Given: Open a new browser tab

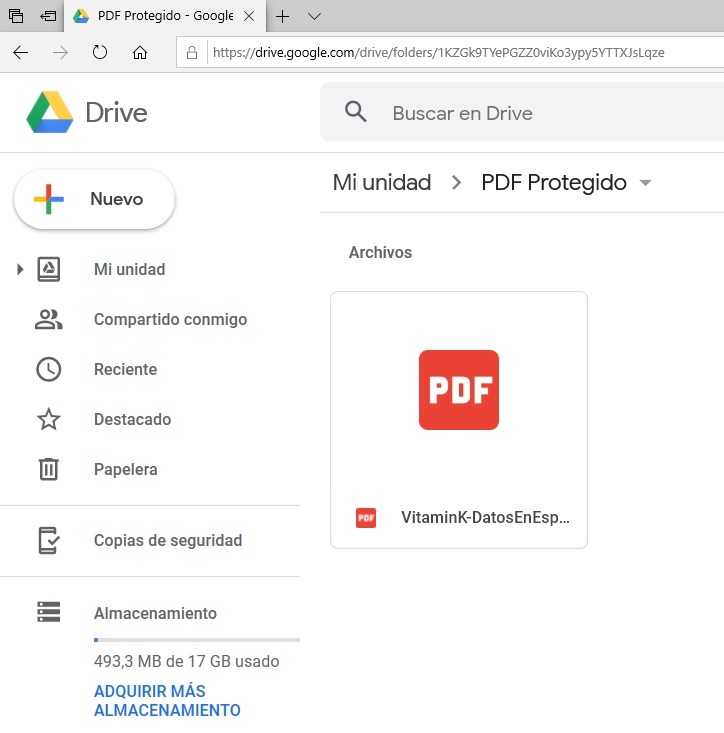Looking at the screenshot, I should tap(283, 17).
